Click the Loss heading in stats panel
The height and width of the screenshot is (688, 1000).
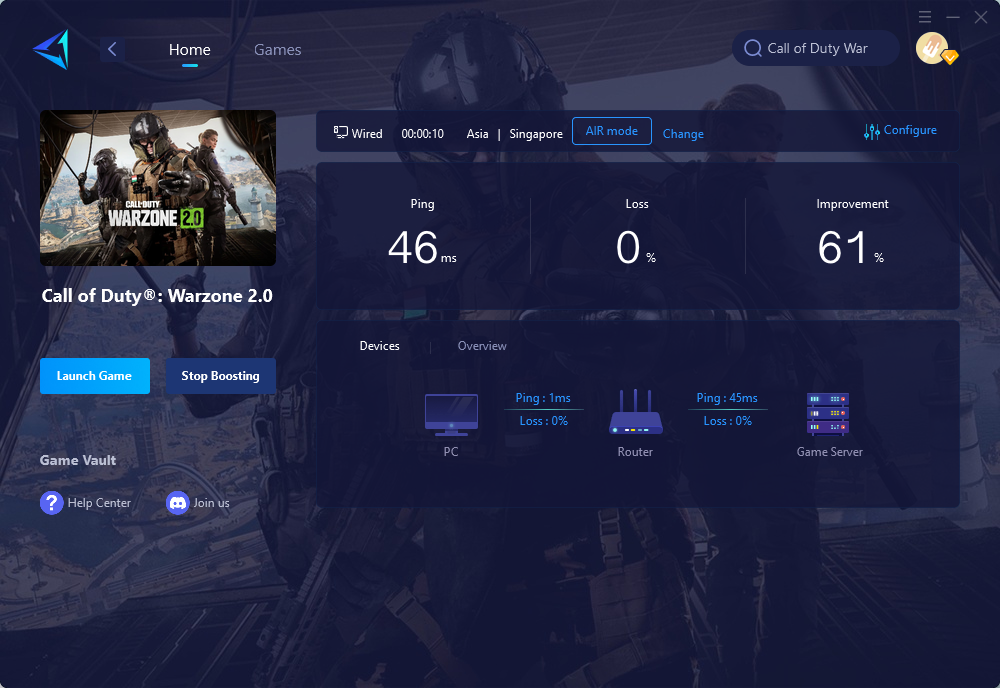(637, 204)
